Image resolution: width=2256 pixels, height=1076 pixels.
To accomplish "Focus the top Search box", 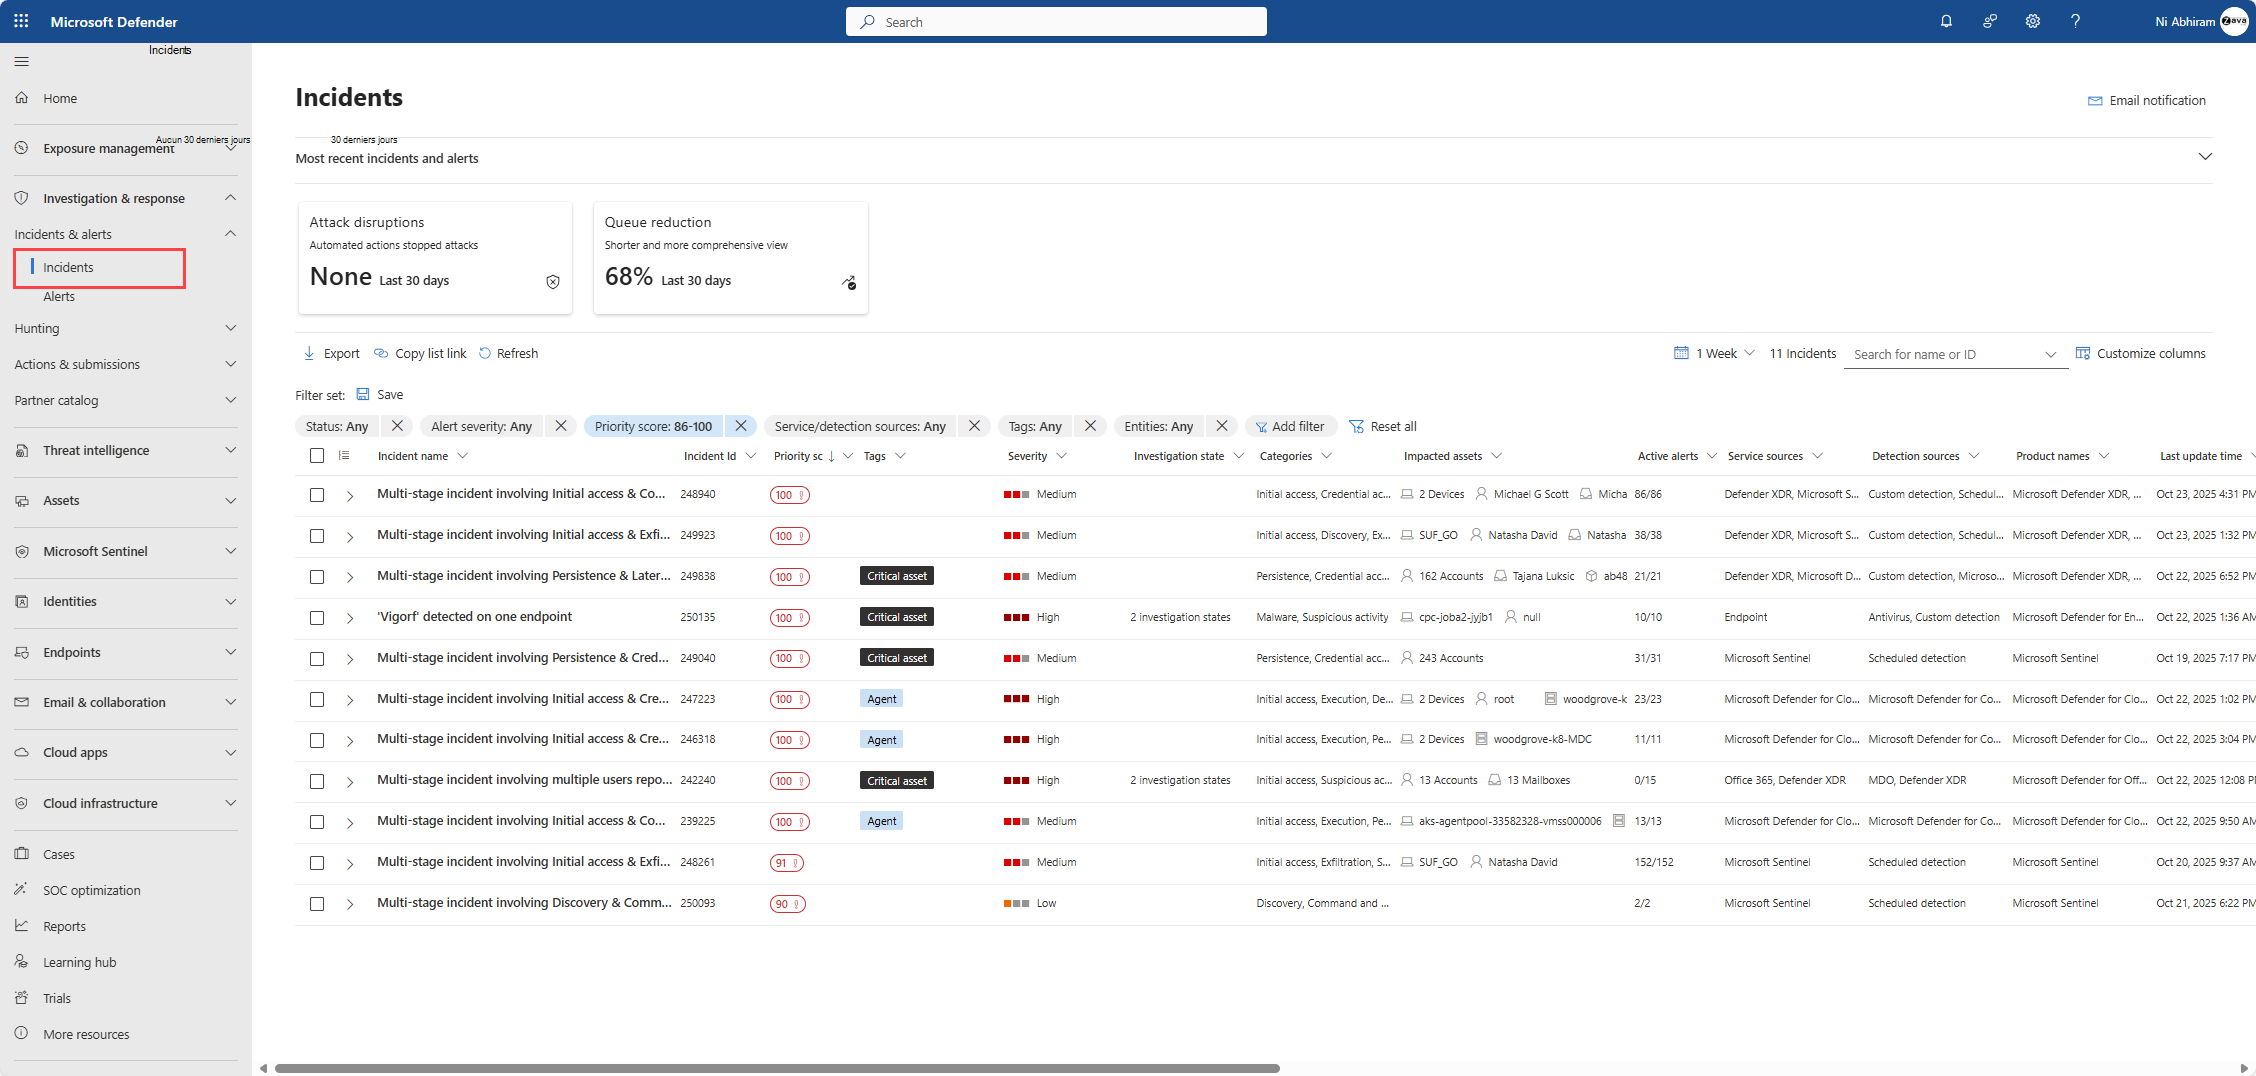I will pyautogui.click(x=1056, y=21).
